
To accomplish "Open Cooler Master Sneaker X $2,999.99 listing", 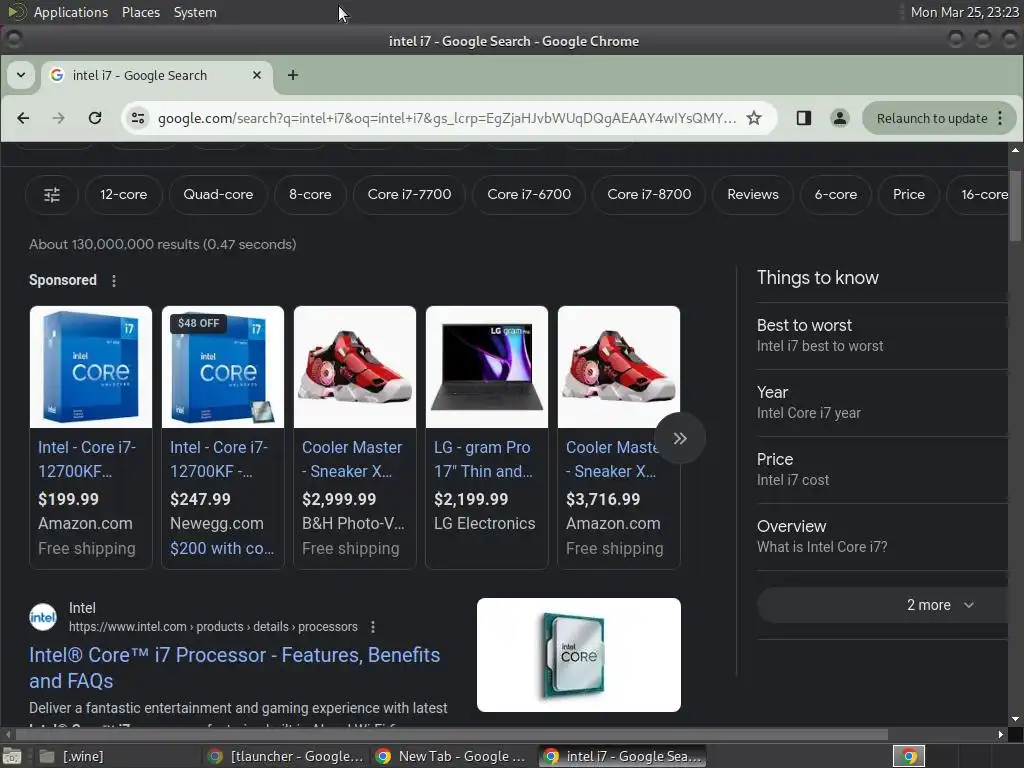I will click(x=355, y=438).
